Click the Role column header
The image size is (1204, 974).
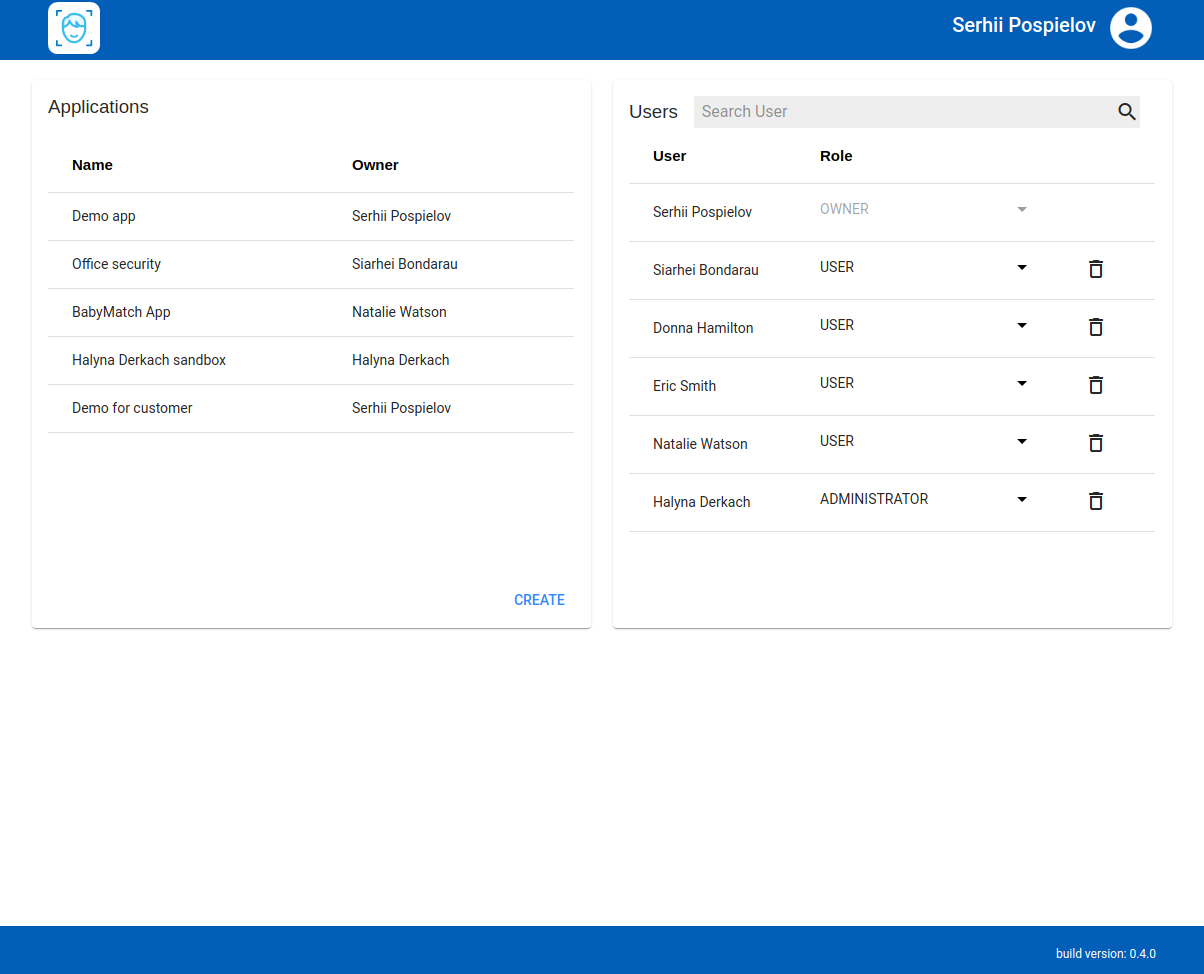[836, 156]
